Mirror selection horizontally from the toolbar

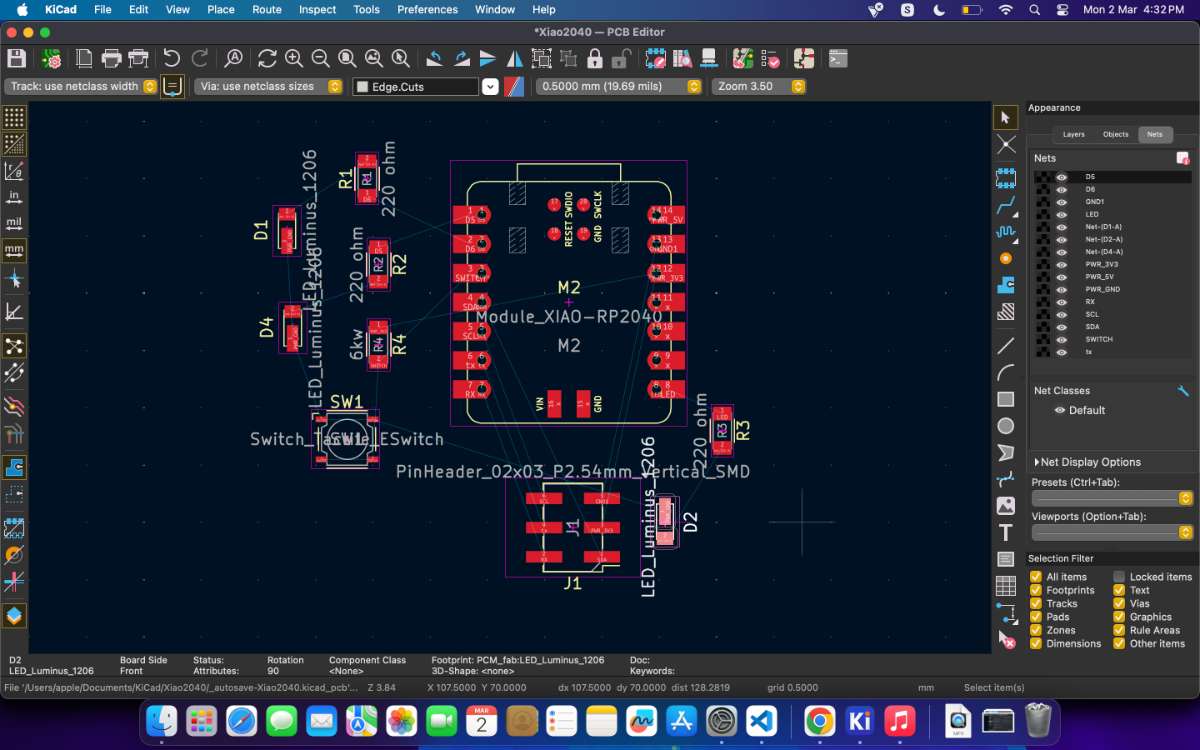pos(514,59)
